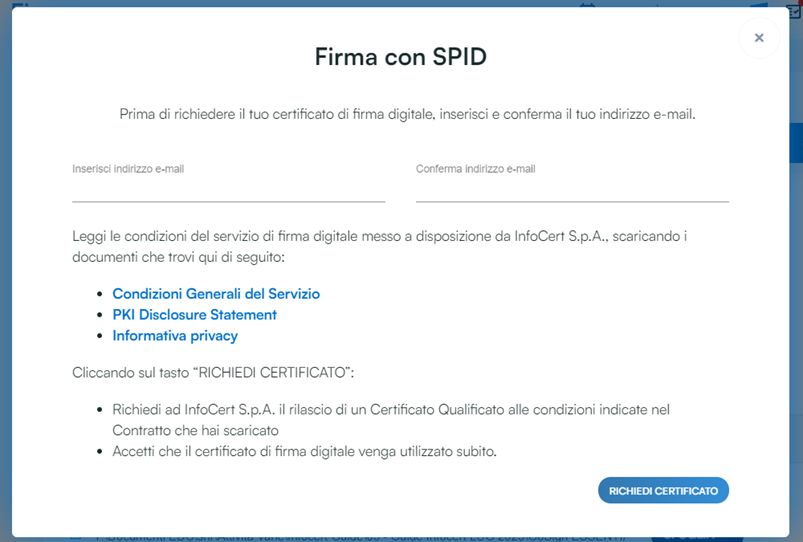Open the PKI Disclosure Statement link
Viewport: 803px width, 542px height.
(194, 315)
